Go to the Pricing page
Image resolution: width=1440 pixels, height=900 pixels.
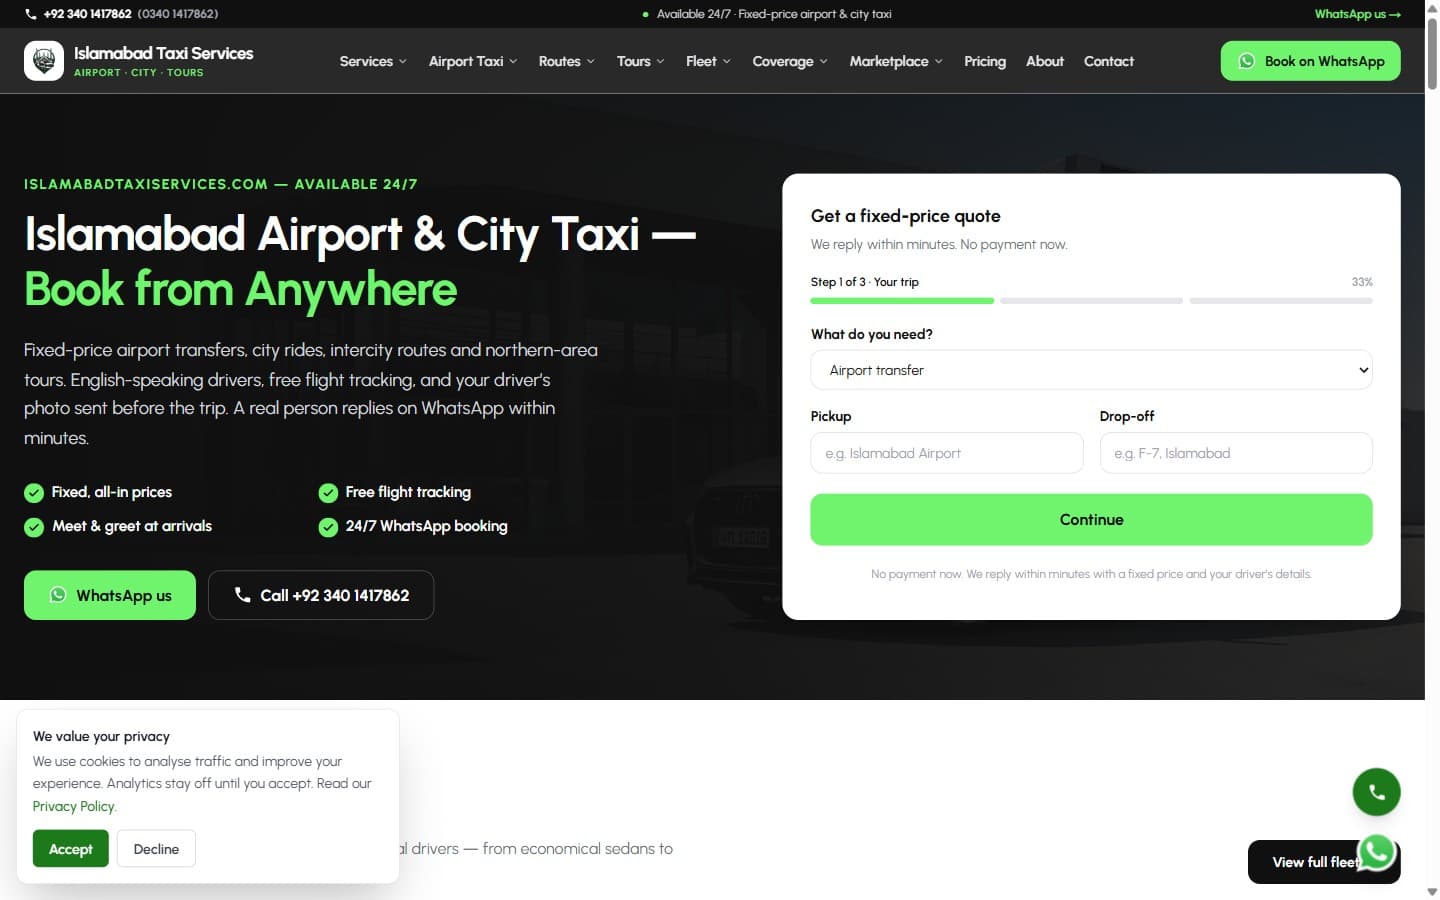[985, 61]
